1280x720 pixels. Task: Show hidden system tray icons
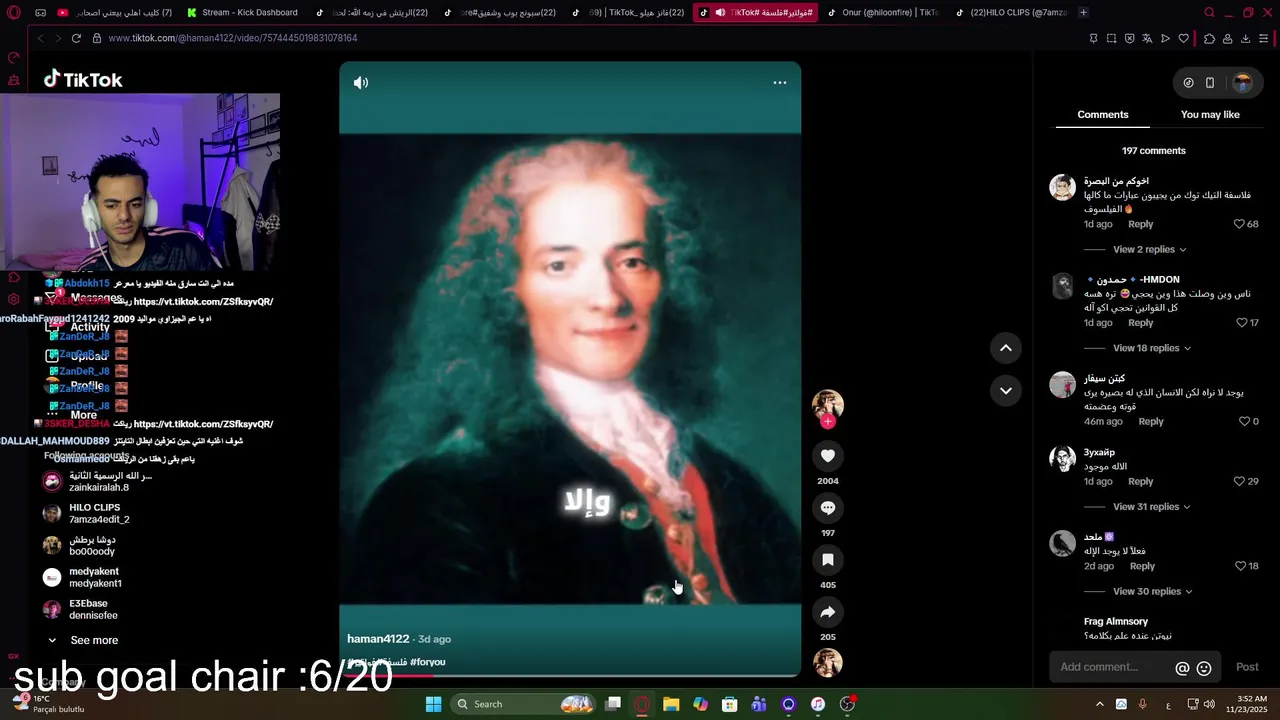pyautogui.click(x=1099, y=704)
